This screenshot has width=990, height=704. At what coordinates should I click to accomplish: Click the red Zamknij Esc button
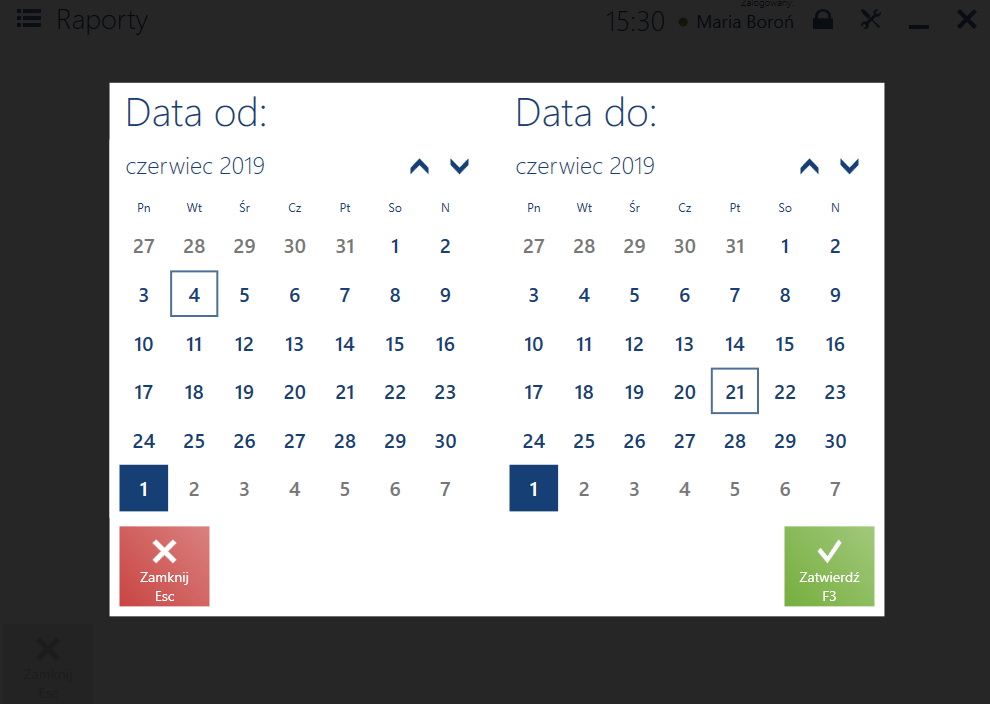point(164,566)
